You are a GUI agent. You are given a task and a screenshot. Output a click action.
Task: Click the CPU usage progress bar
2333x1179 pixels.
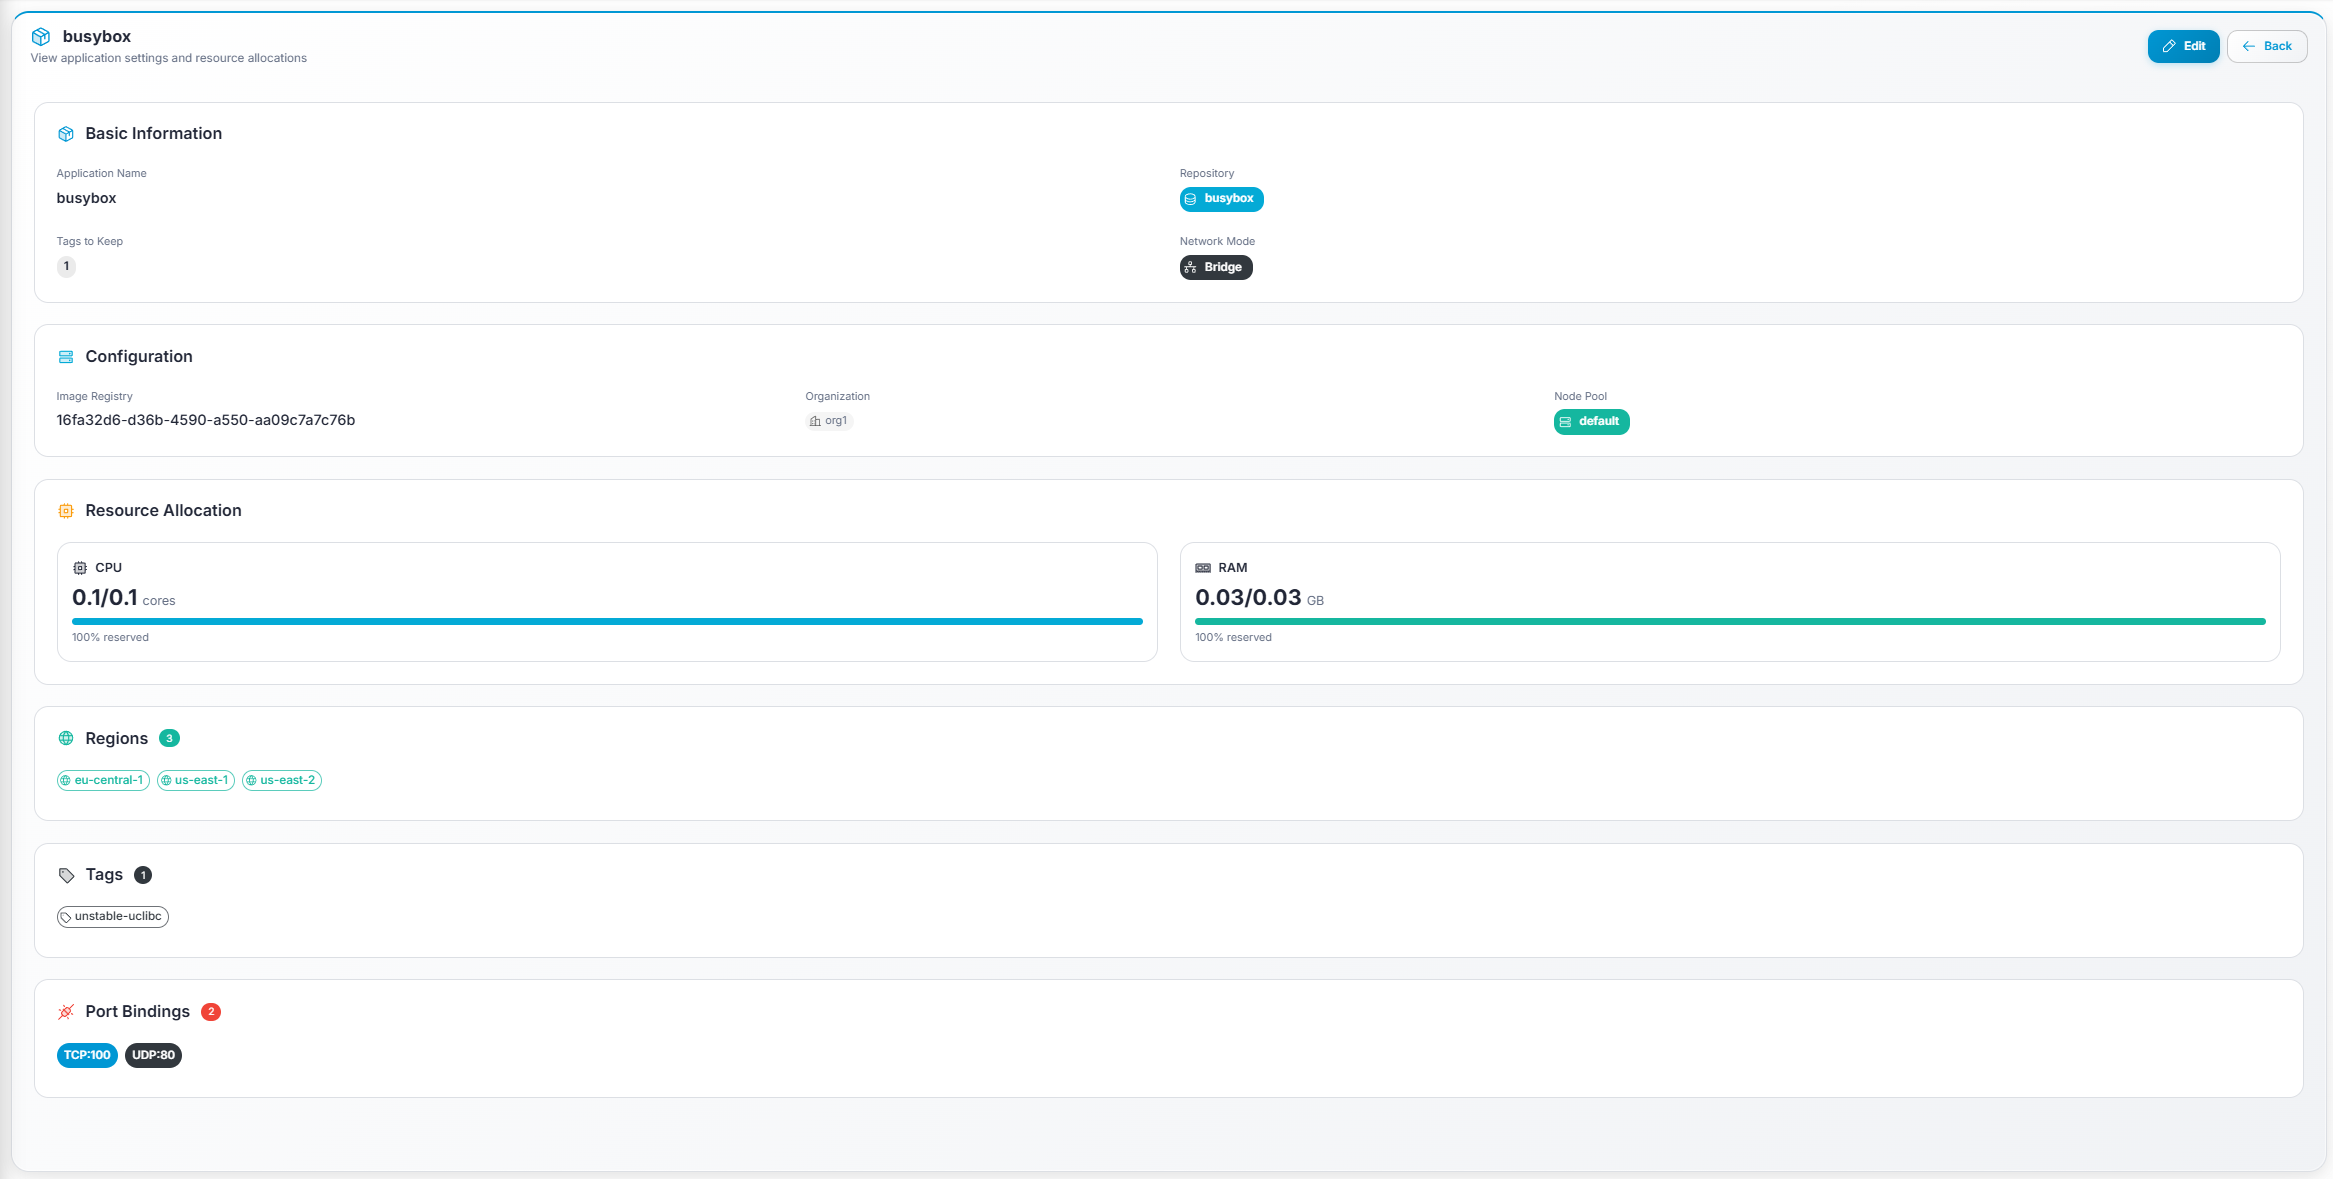click(x=606, y=621)
